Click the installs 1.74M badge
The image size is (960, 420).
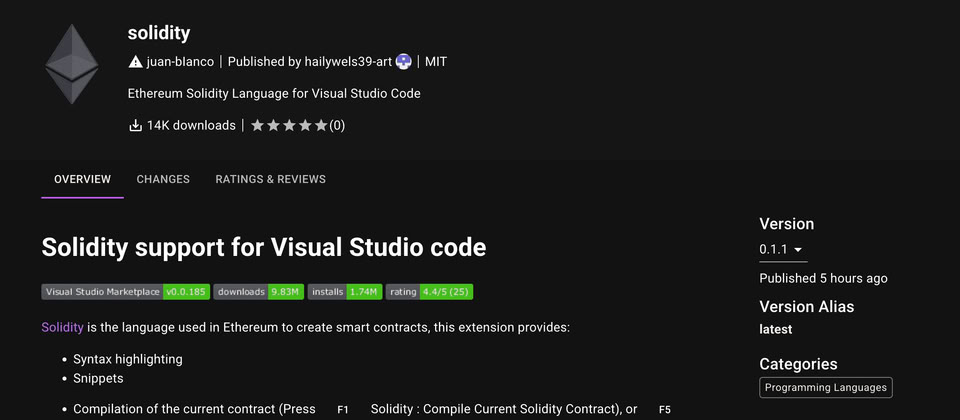tap(345, 292)
